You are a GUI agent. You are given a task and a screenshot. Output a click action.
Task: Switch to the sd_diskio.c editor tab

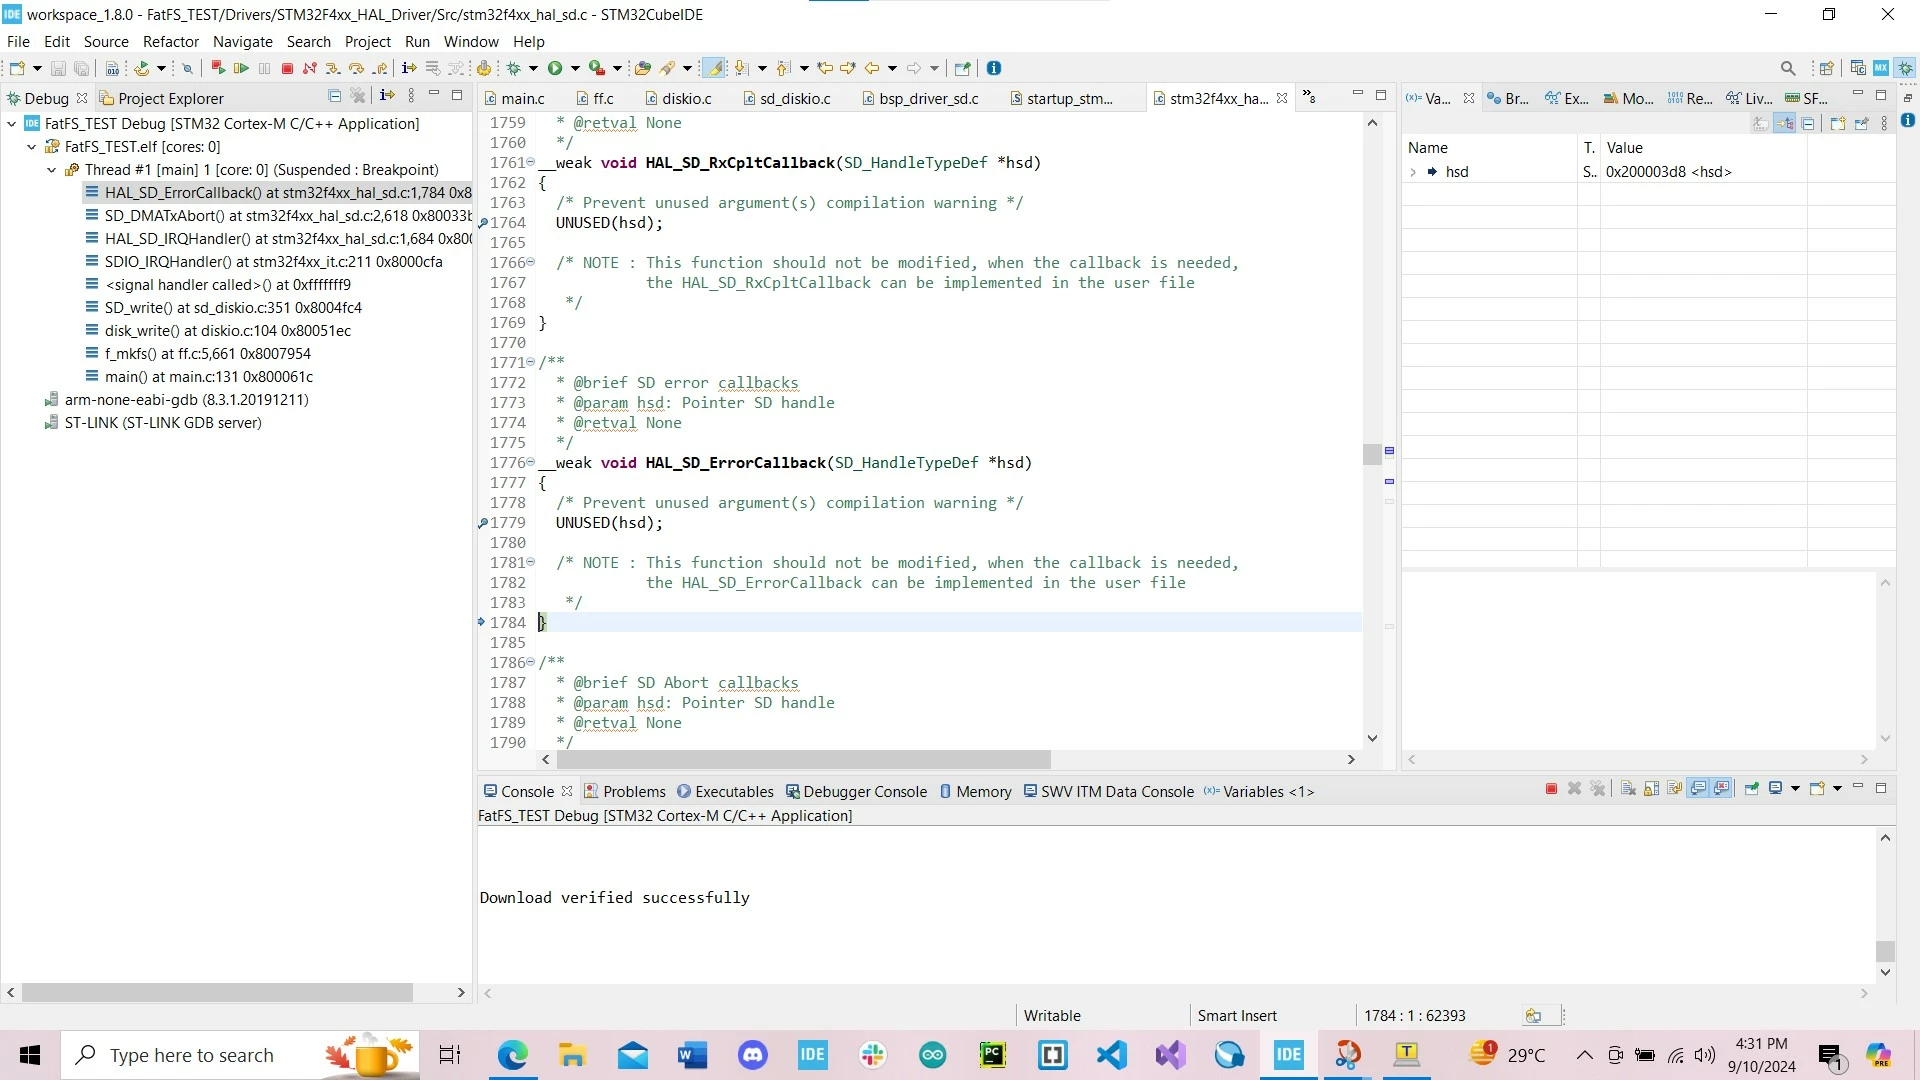(786, 98)
